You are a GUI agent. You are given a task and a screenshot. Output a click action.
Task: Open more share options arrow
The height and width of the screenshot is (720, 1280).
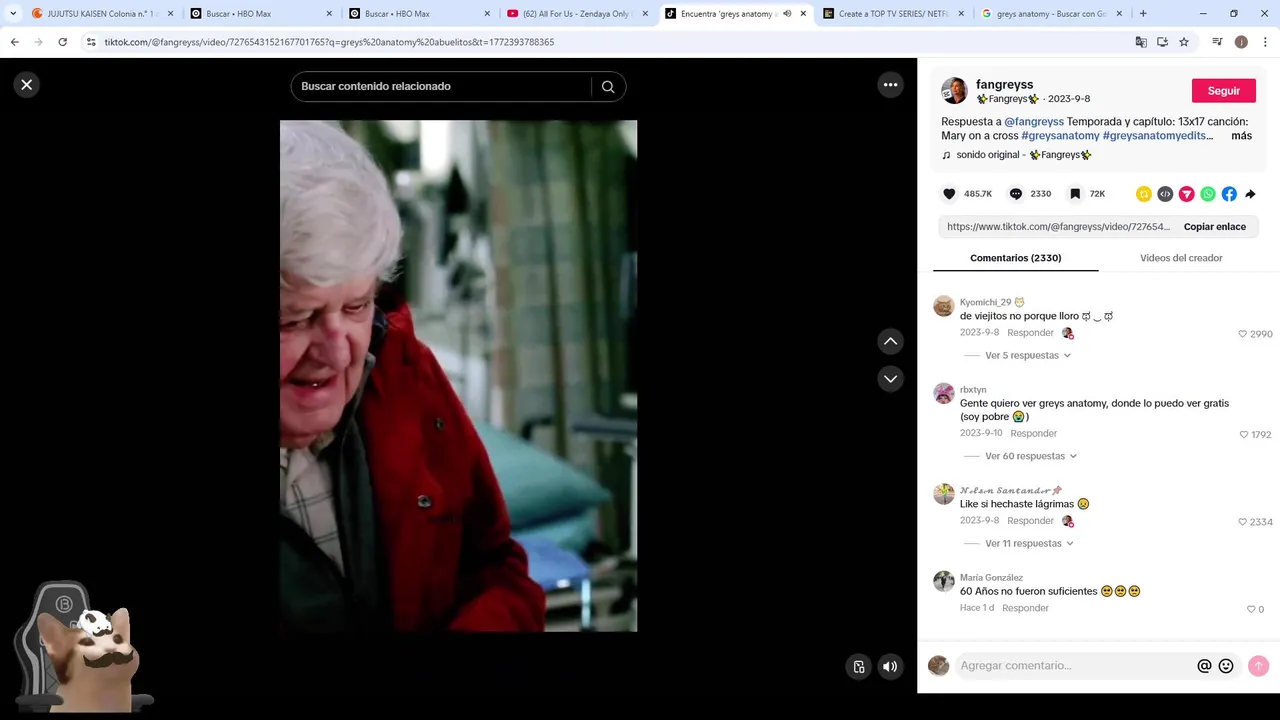click(x=1250, y=194)
